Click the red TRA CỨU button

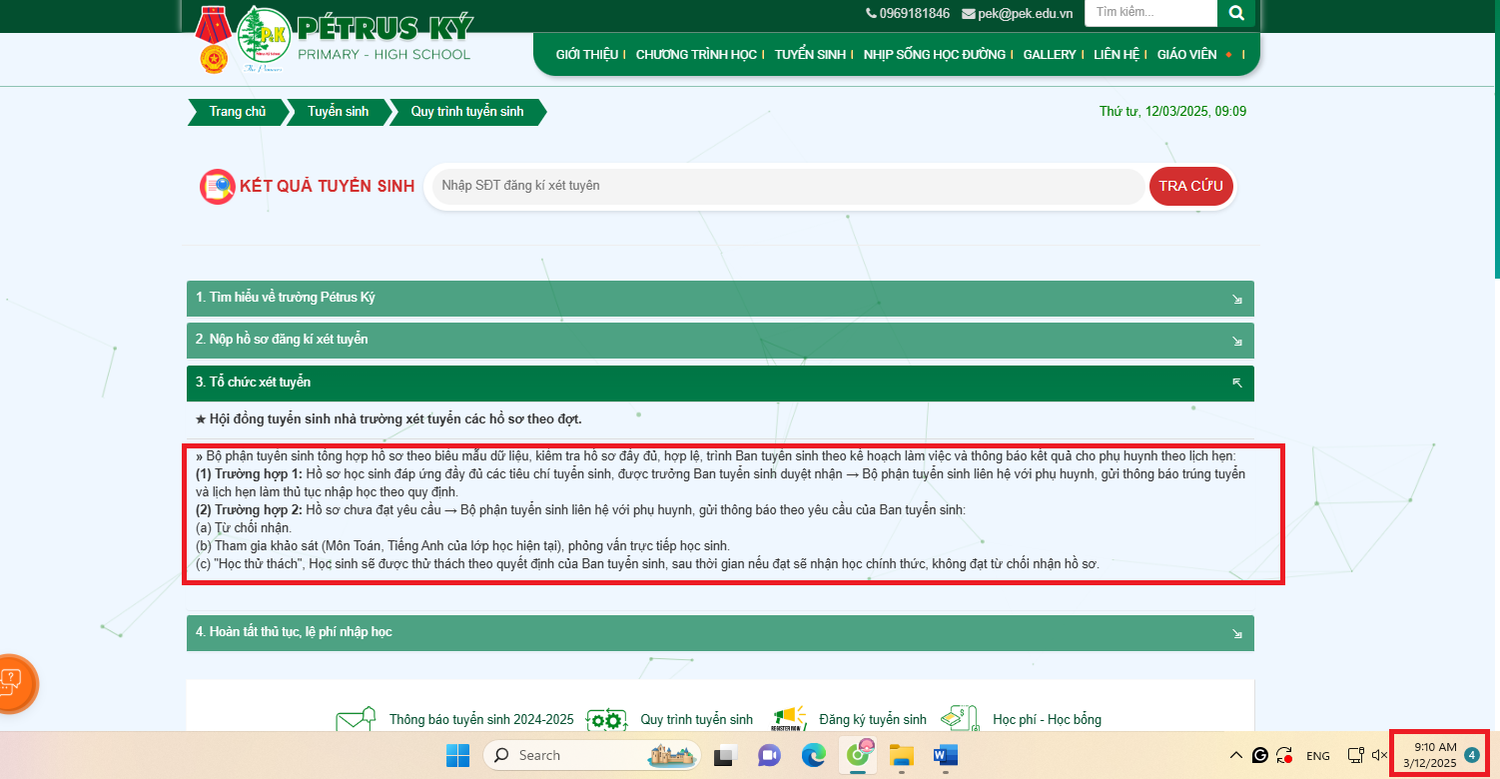tap(1191, 186)
